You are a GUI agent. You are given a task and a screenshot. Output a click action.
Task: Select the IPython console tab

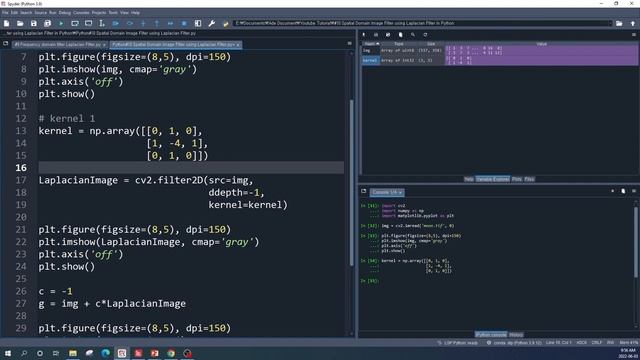491,335
